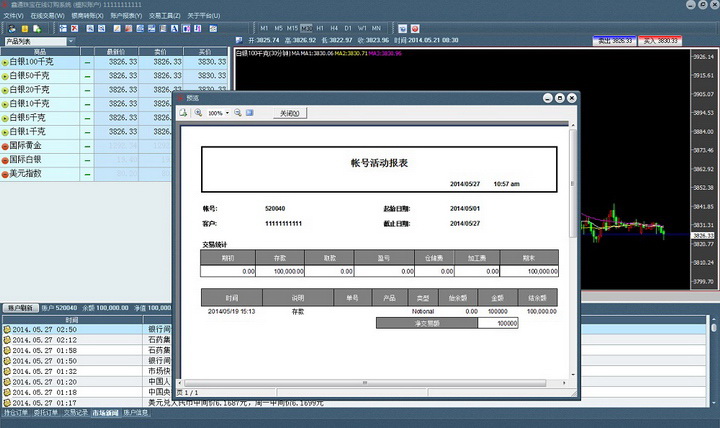720x428 pixels.
Task: Open the 100% zoom dropdown in preview
Action: point(227,113)
